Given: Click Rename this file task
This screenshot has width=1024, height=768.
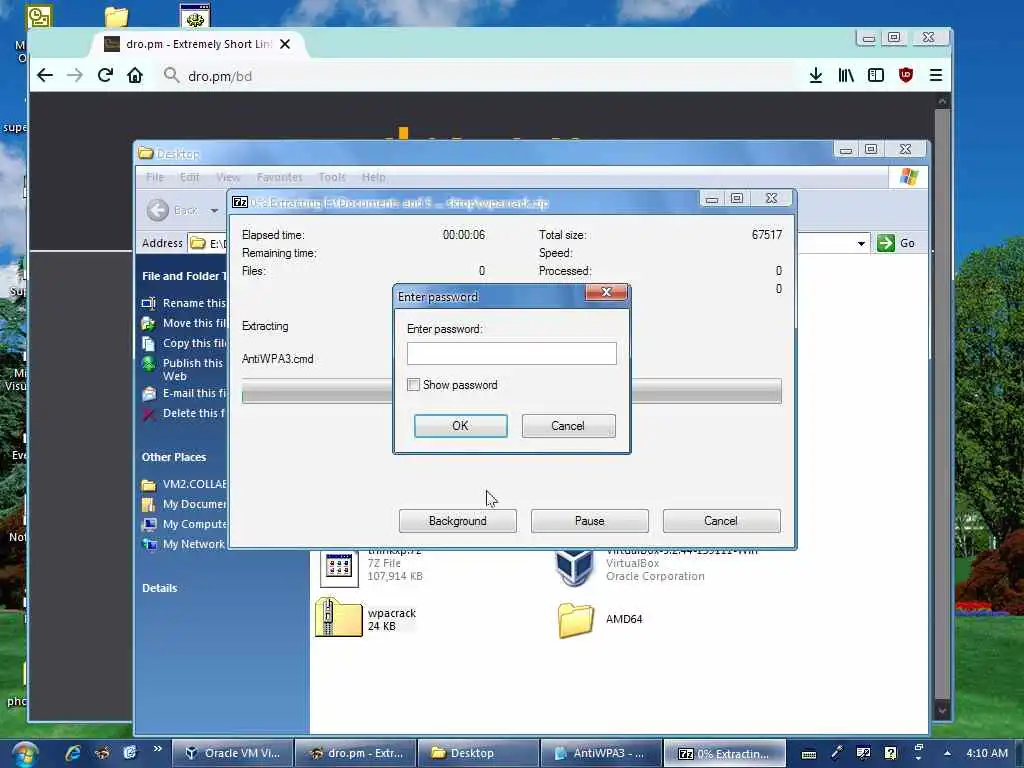Looking at the screenshot, I should pos(184,303).
